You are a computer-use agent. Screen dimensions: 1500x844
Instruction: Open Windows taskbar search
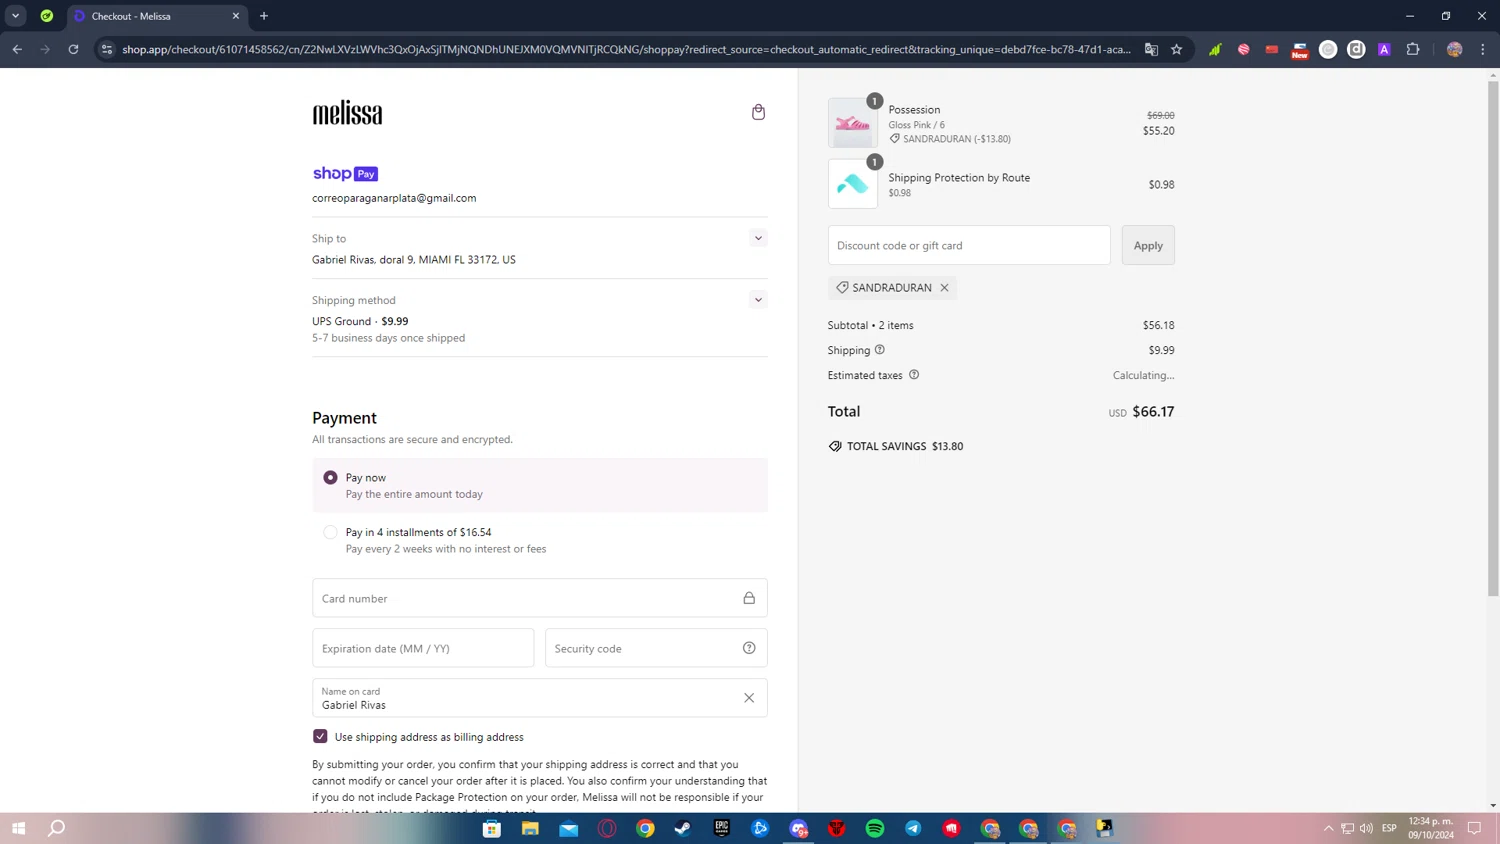tap(57, 828)
